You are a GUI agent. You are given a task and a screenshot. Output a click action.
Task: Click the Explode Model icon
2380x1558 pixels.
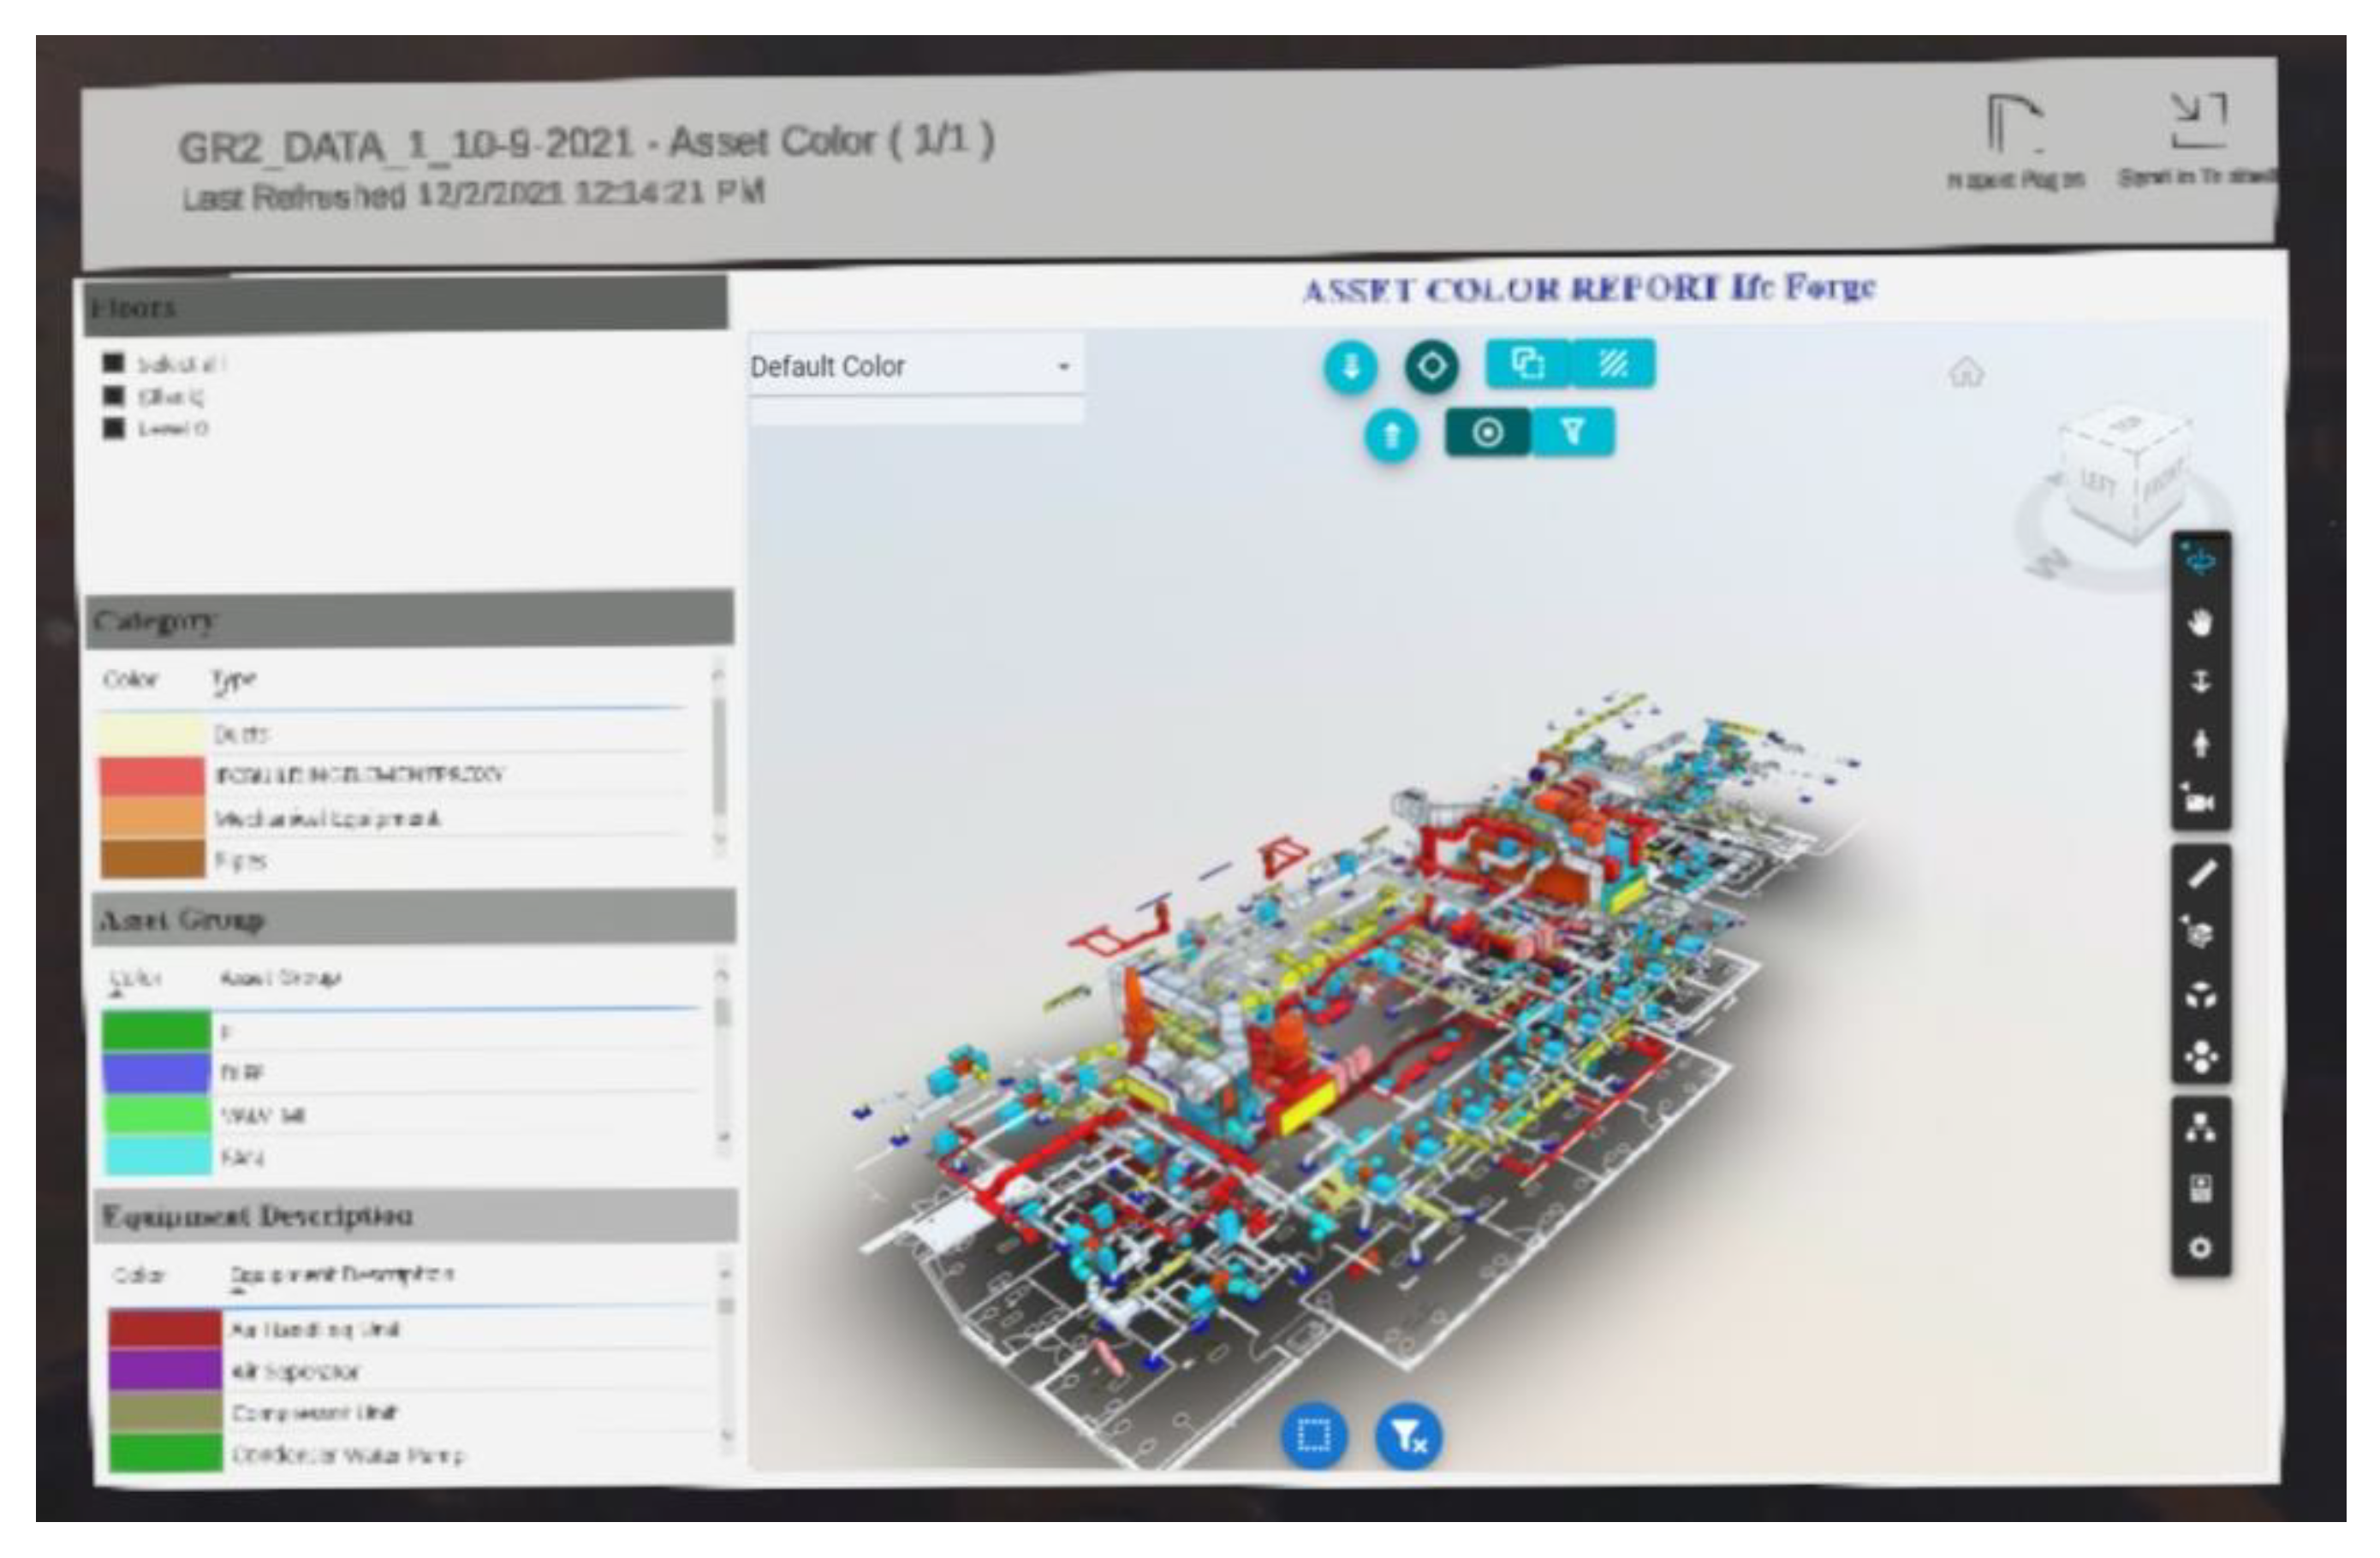tap(2200, 996)
